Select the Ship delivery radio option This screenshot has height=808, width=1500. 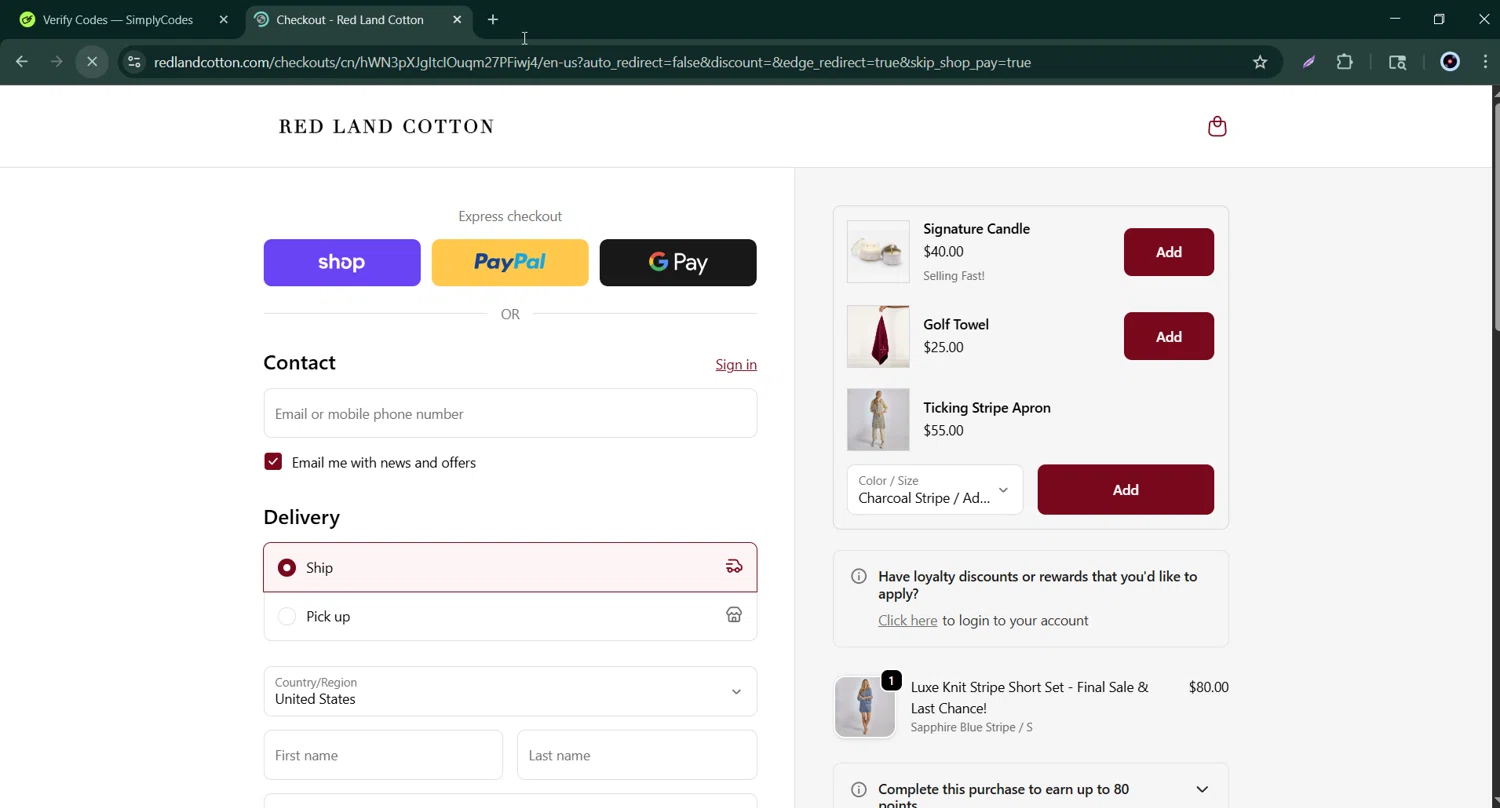[x=287, y=567]
